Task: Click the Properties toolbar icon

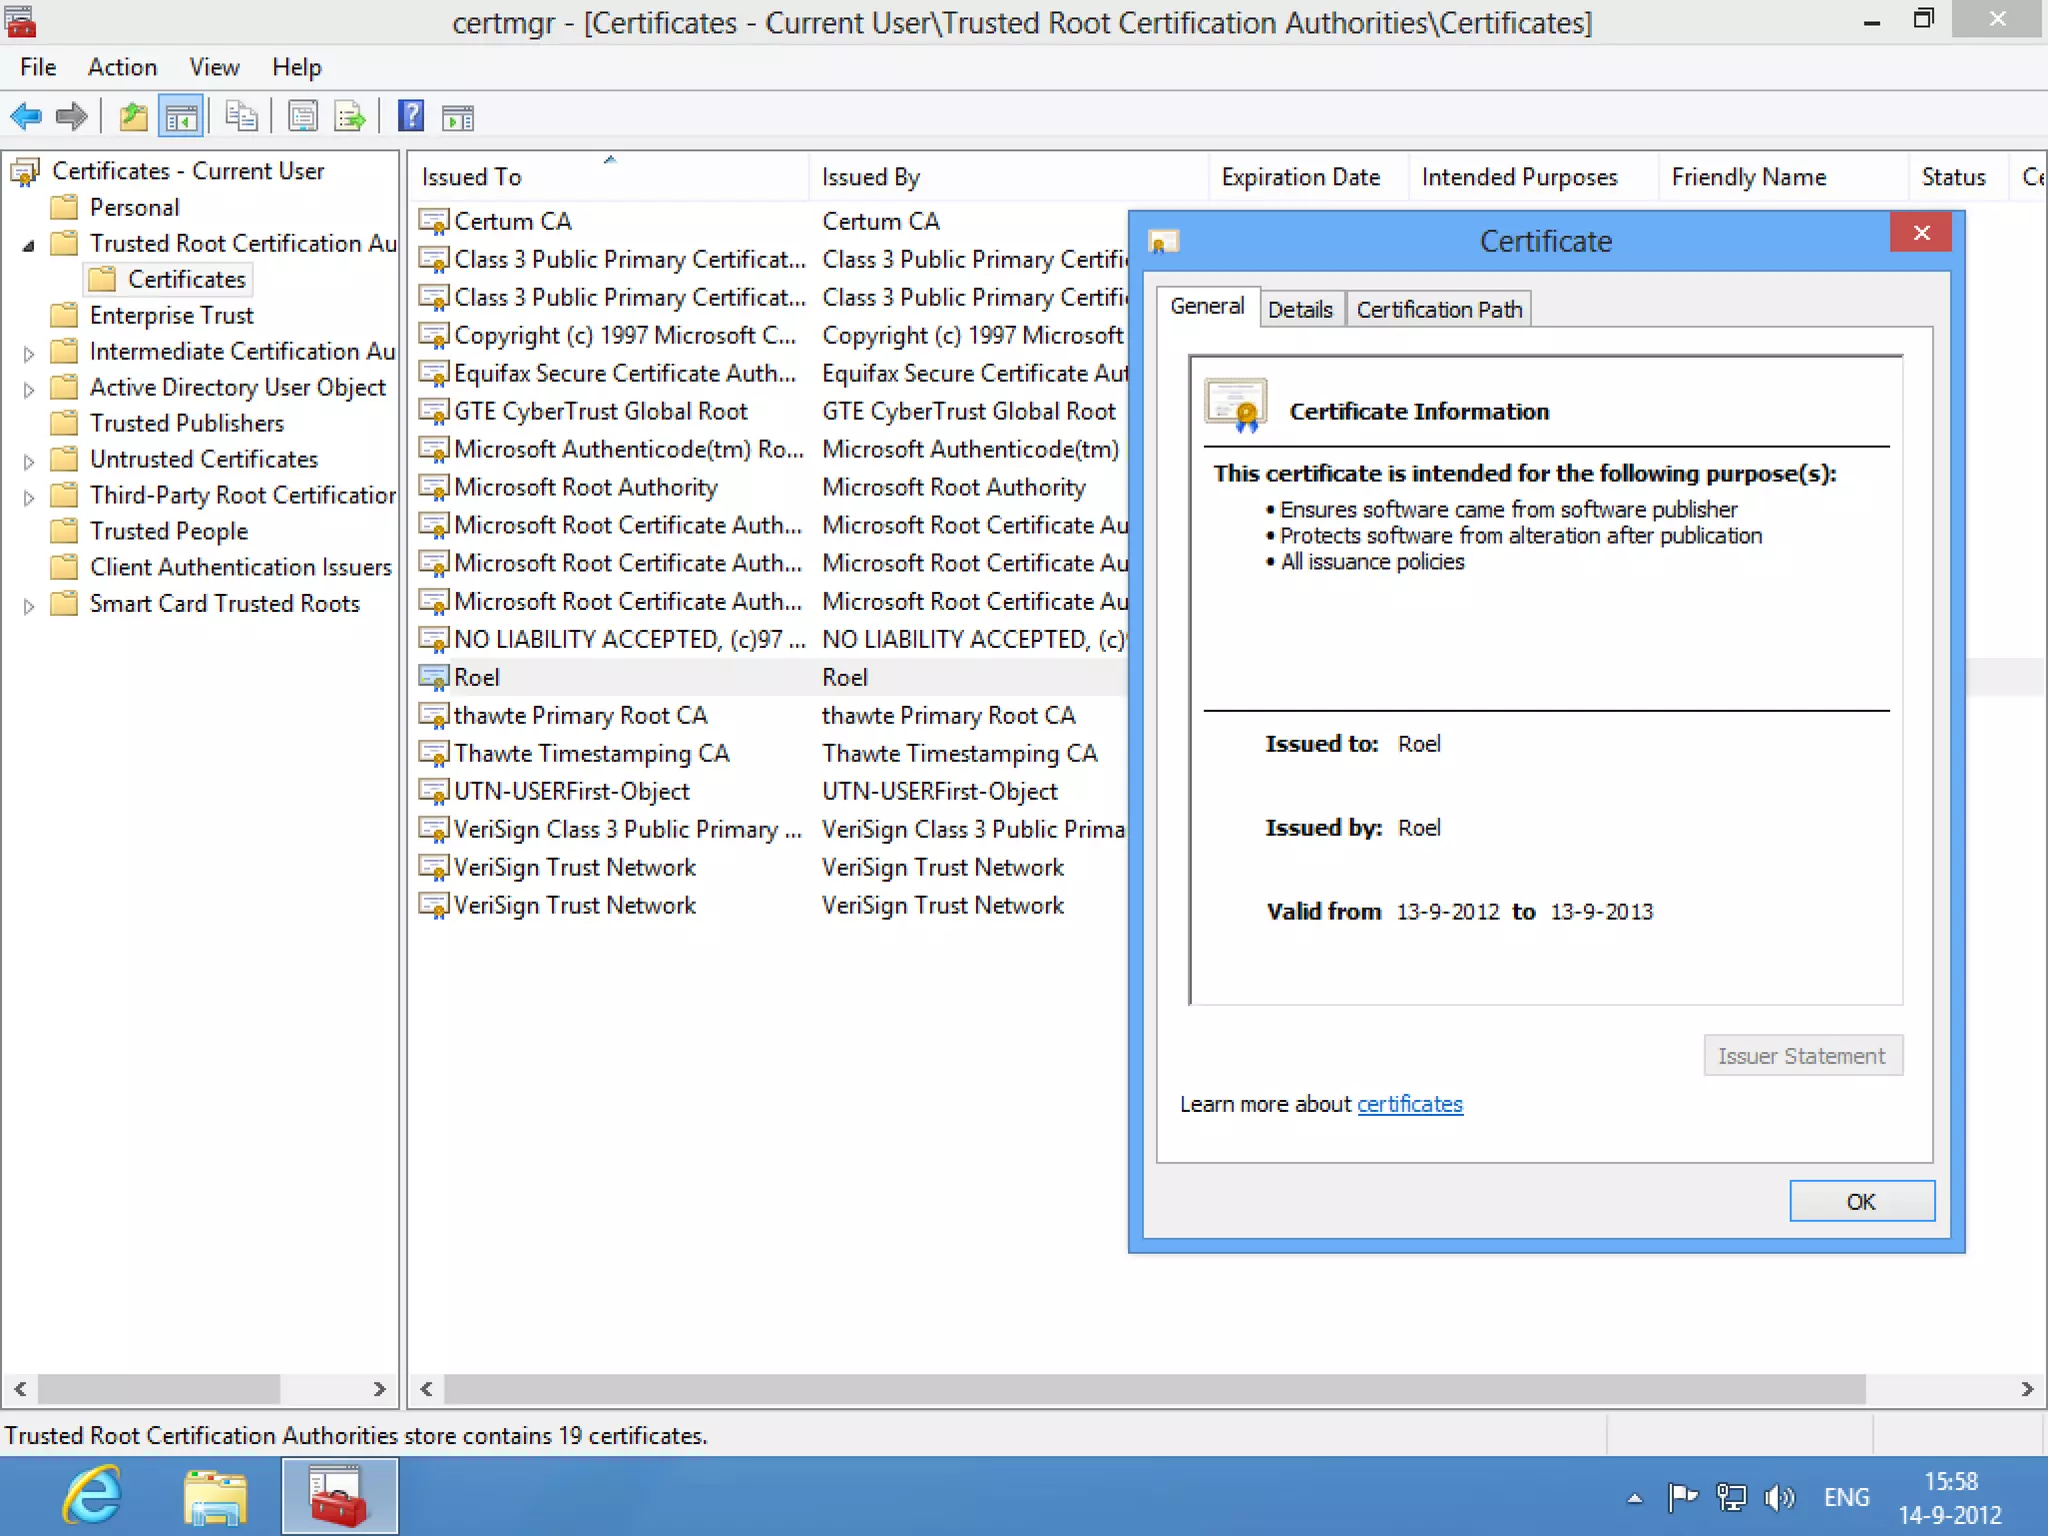Action: [x=302, y=117]
